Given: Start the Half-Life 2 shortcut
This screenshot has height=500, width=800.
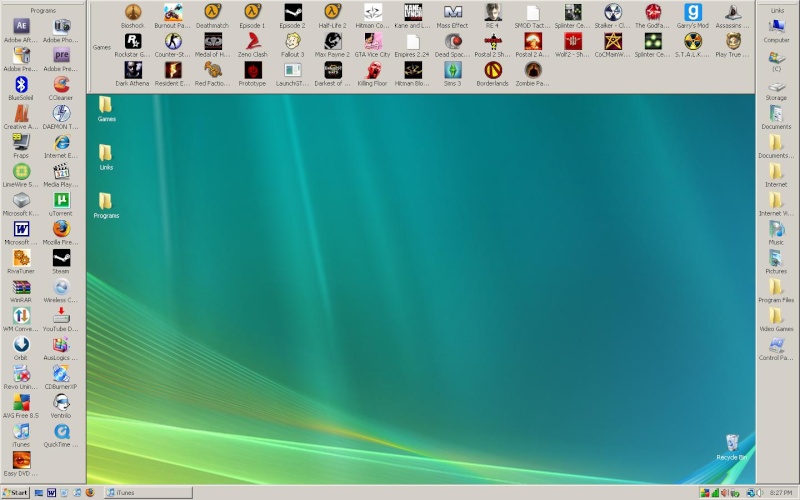Looking at the screenshot, I should (x=332, y=15).
